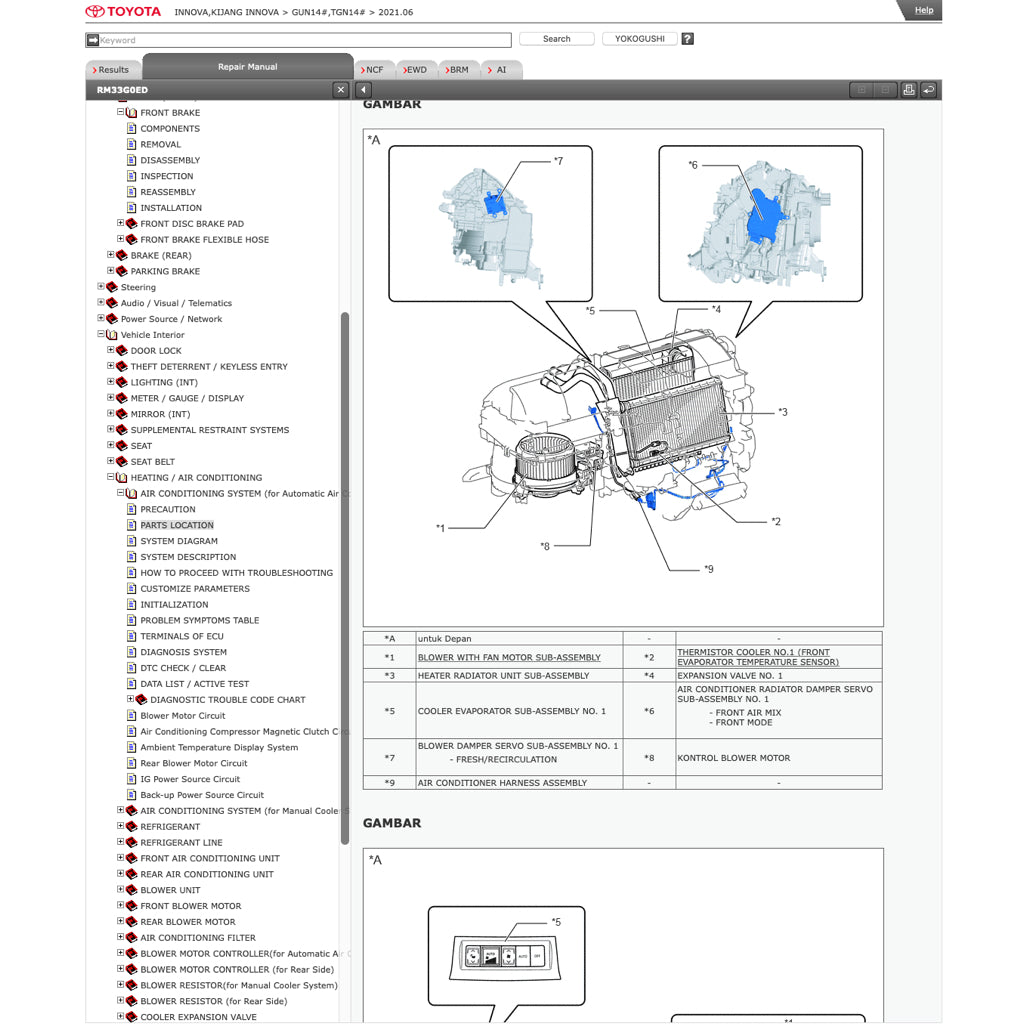Switch to the EWD tab

415,69
